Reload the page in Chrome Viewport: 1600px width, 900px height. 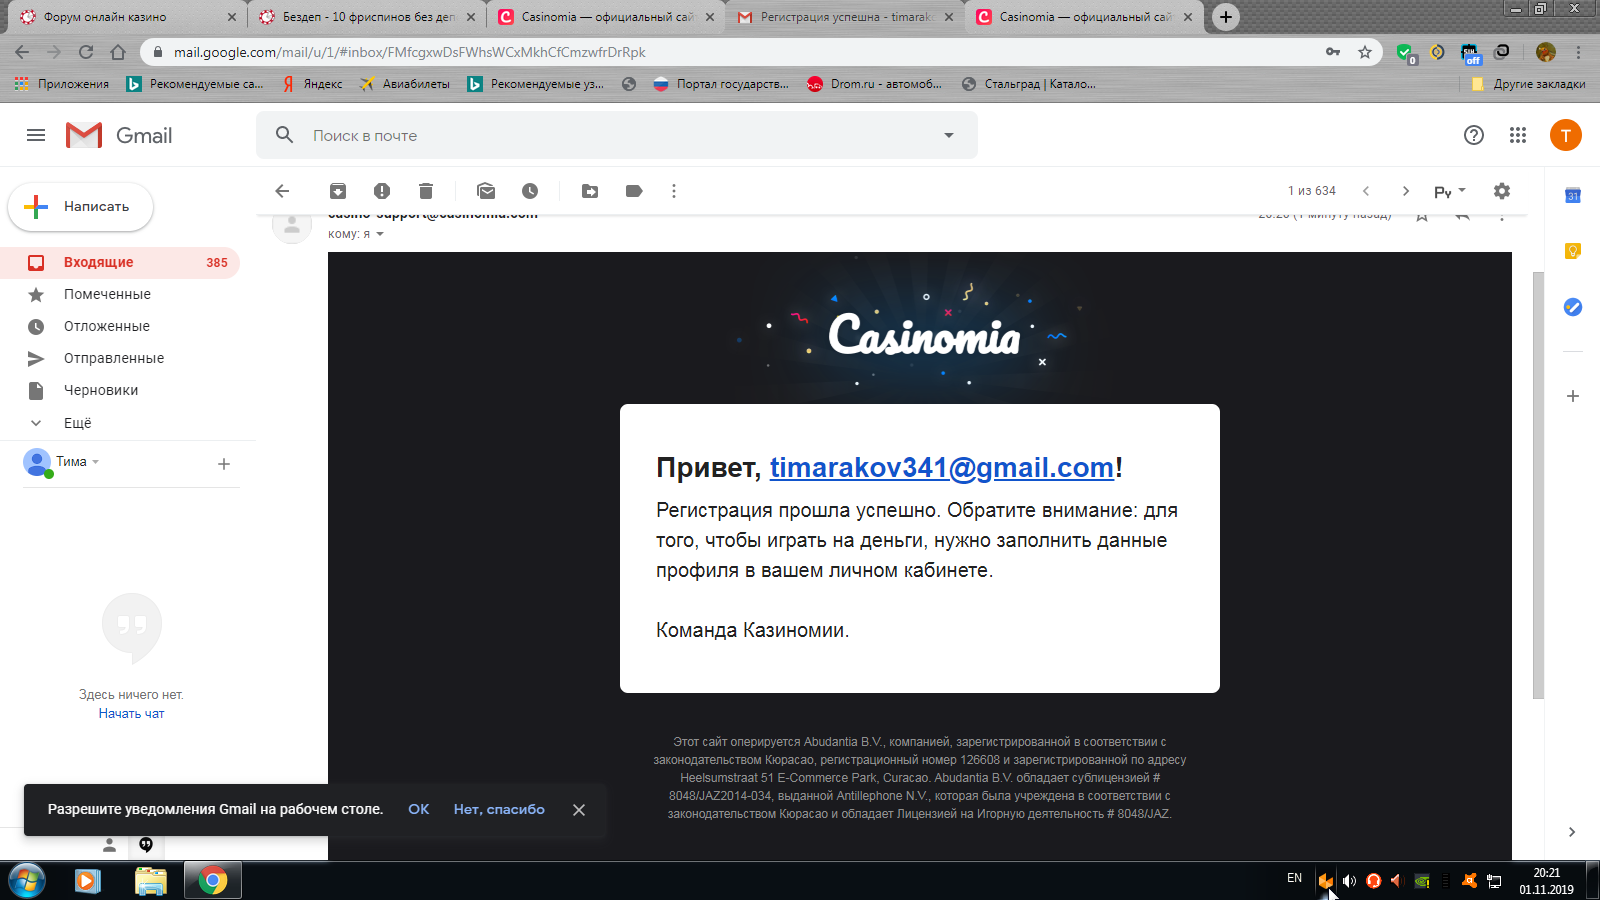coord(86,52)
